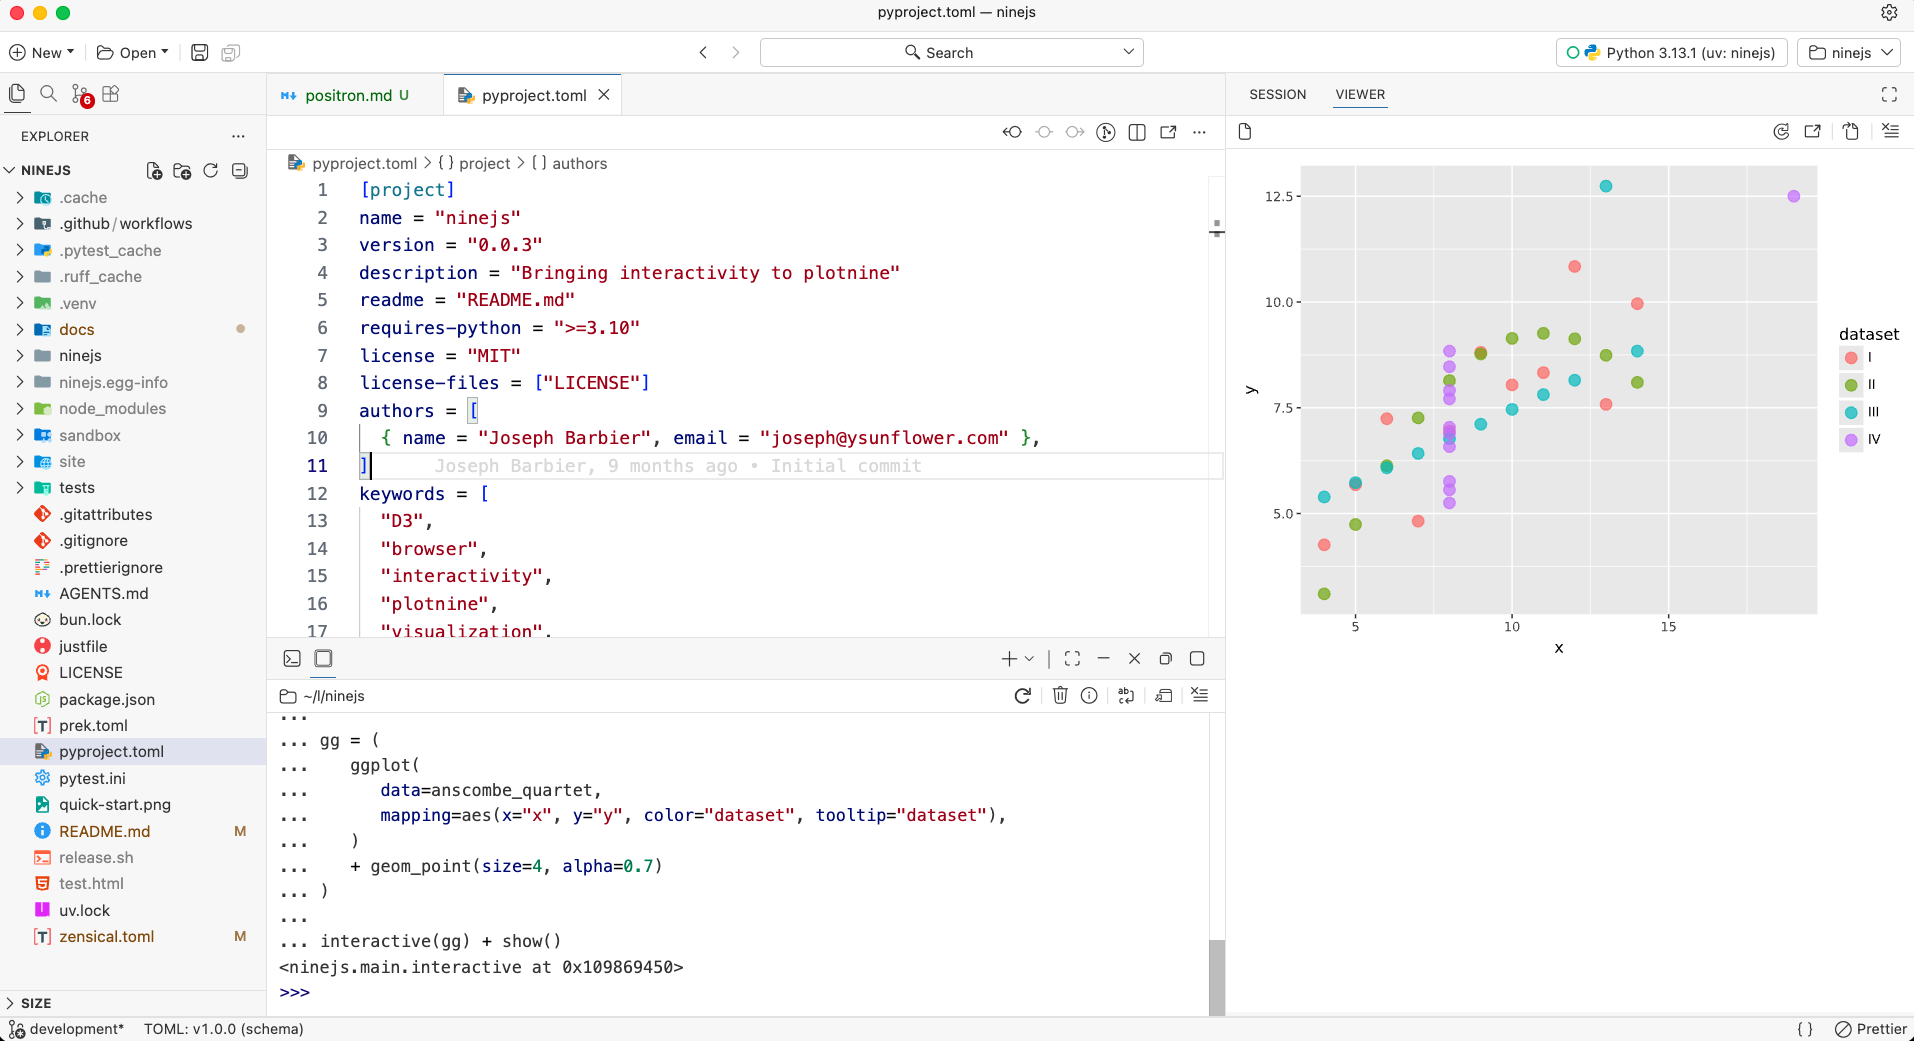Click TOML schema status bar entry
The image size is (1914, 1041).
click(223, 1029)
